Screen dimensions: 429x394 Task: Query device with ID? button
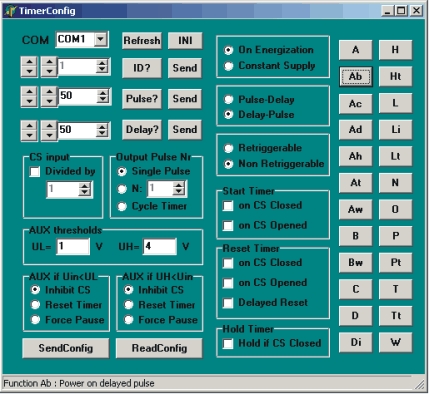142,68
